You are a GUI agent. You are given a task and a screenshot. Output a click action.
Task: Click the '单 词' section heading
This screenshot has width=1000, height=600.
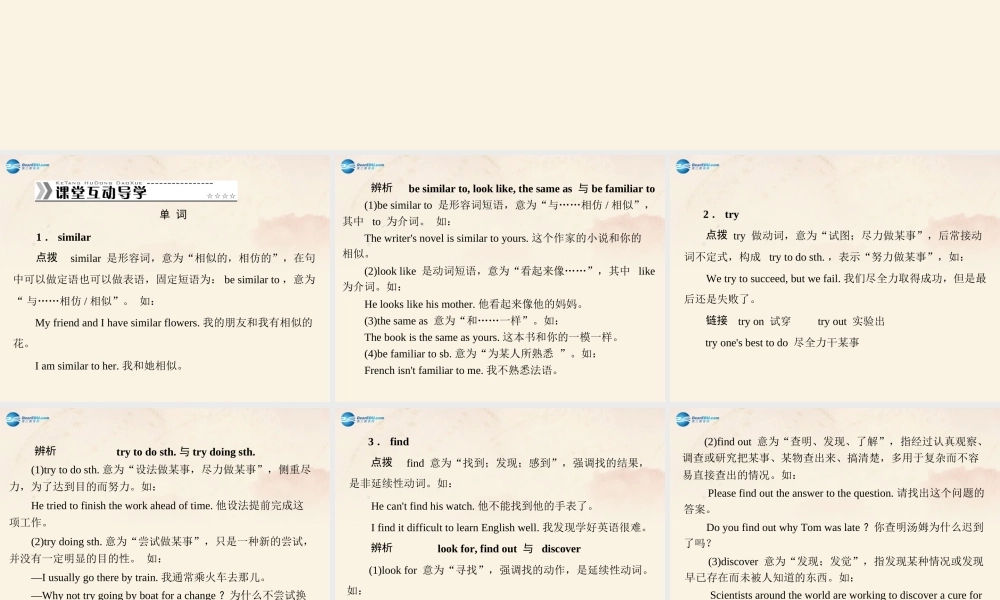point(173,214)
